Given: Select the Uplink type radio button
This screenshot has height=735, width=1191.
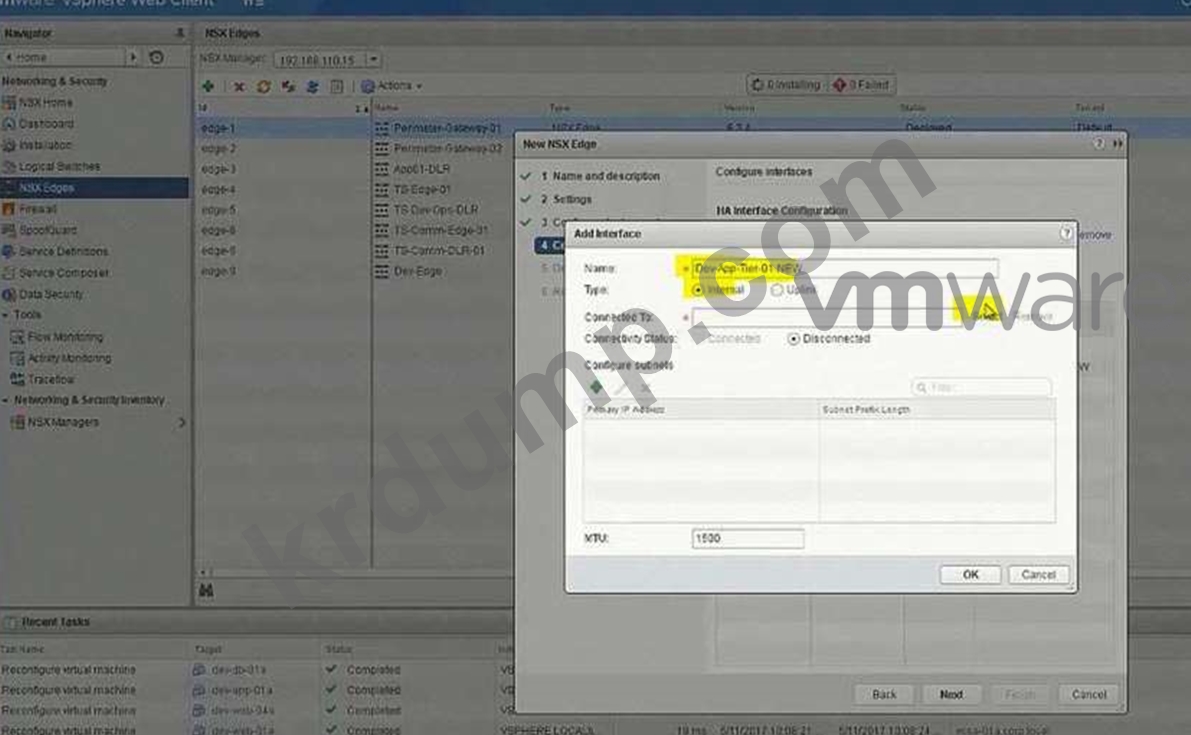Looking at the screenshot, I should pos(777,290).
